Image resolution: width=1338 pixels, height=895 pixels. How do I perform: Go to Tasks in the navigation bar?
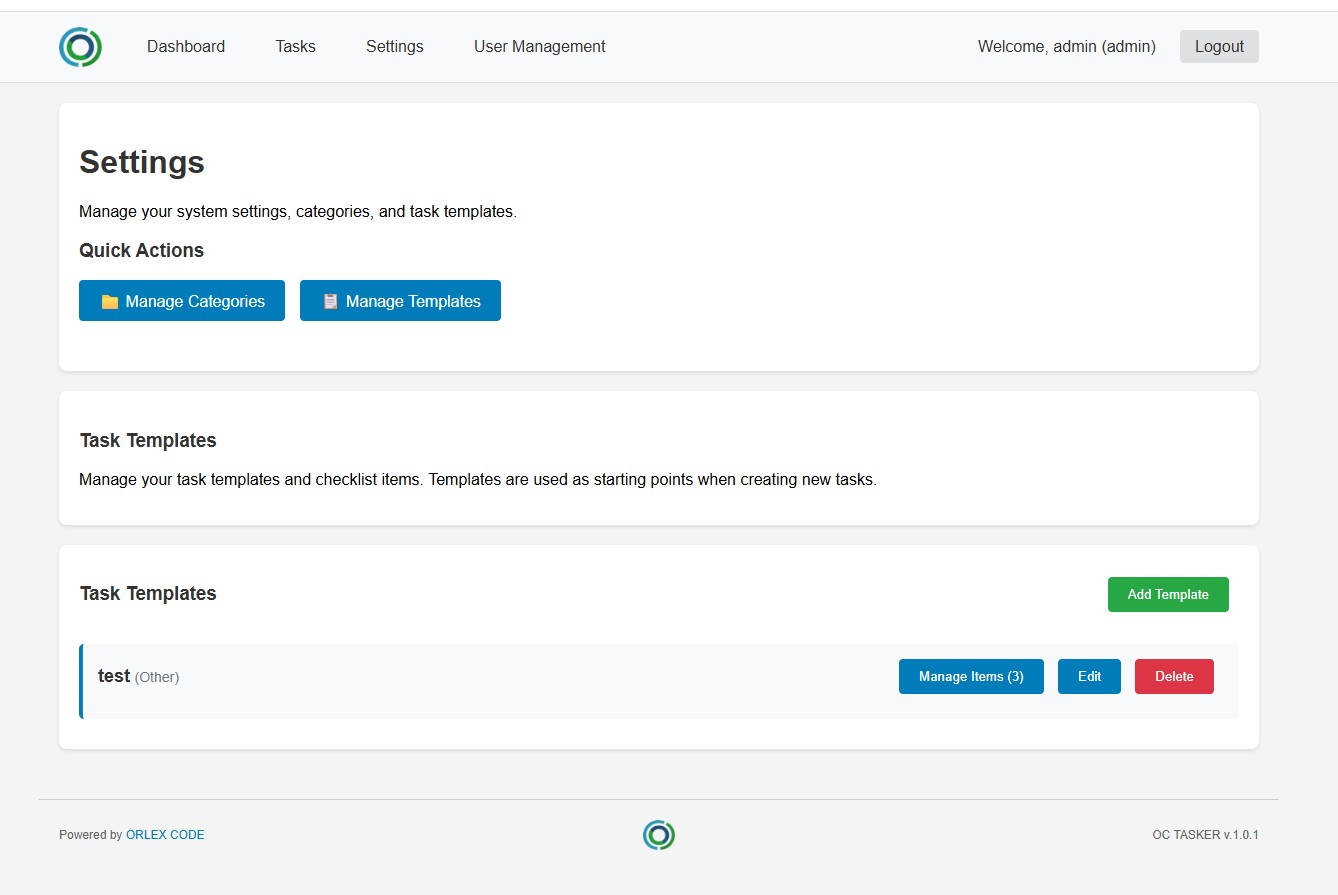pyautogui.click(x=295, y=47)
